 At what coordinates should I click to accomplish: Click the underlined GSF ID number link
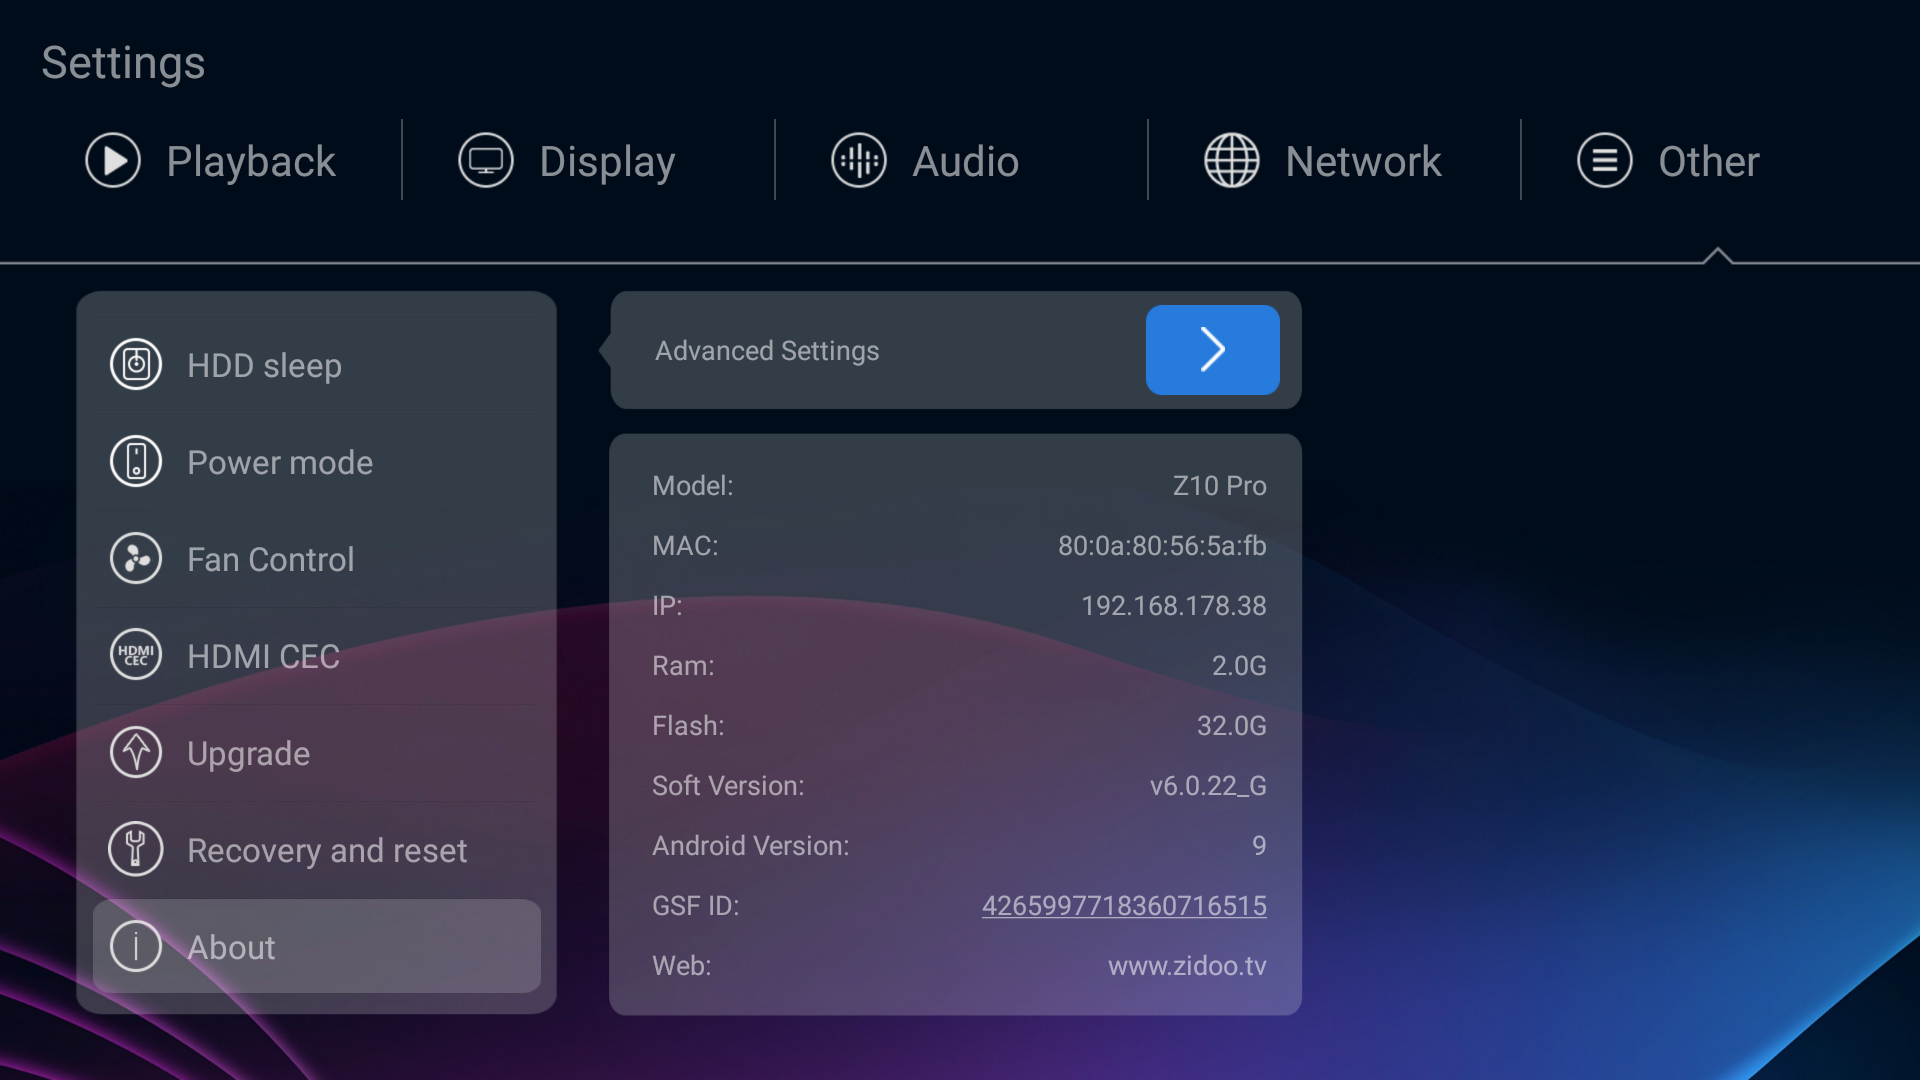point(1124,906)
